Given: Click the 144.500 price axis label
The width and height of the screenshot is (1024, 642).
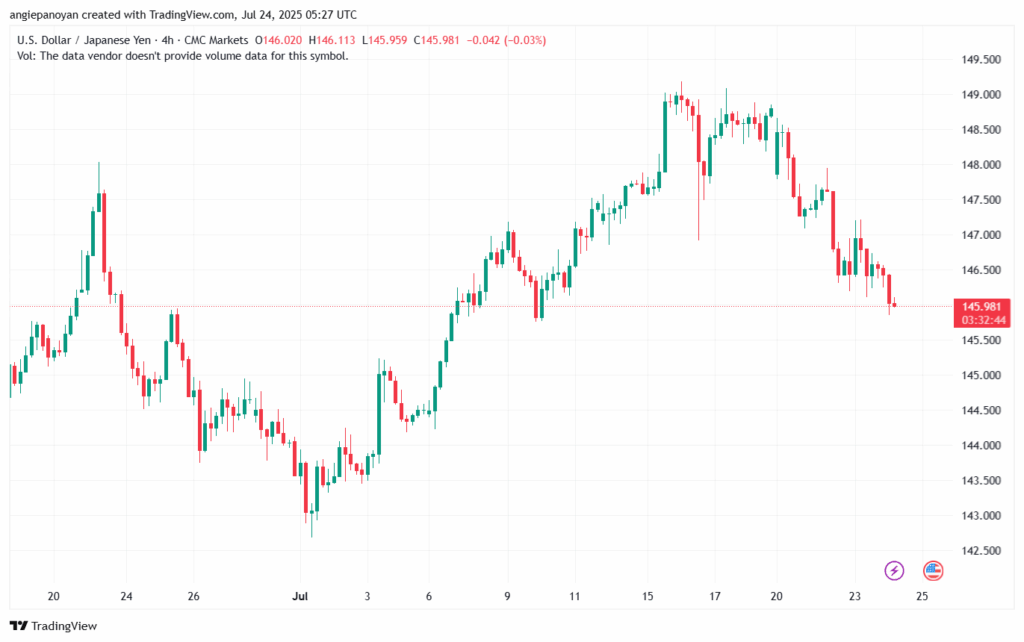Looking at the screenshot, I should (x=981, y=410).
